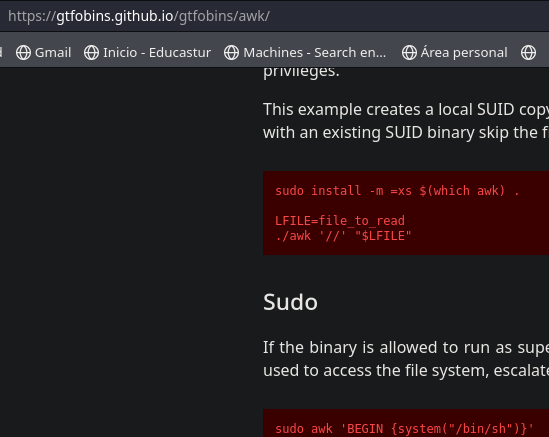Click the globe icon of the Machines bookmark
Image resolution: width=549 pixels, height=437 pixels.
pos(231,53)
